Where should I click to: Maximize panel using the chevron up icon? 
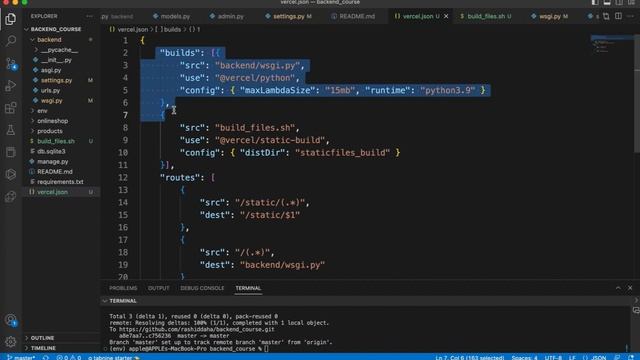(x=618, y=288)
